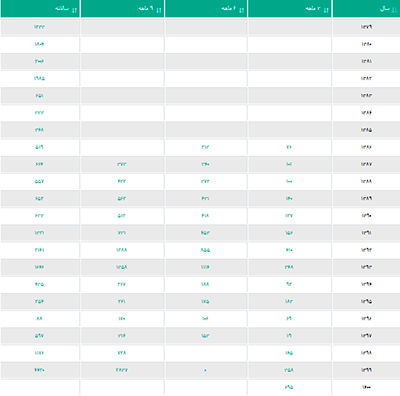Open annual value in the 1379 row

(39, 27)
